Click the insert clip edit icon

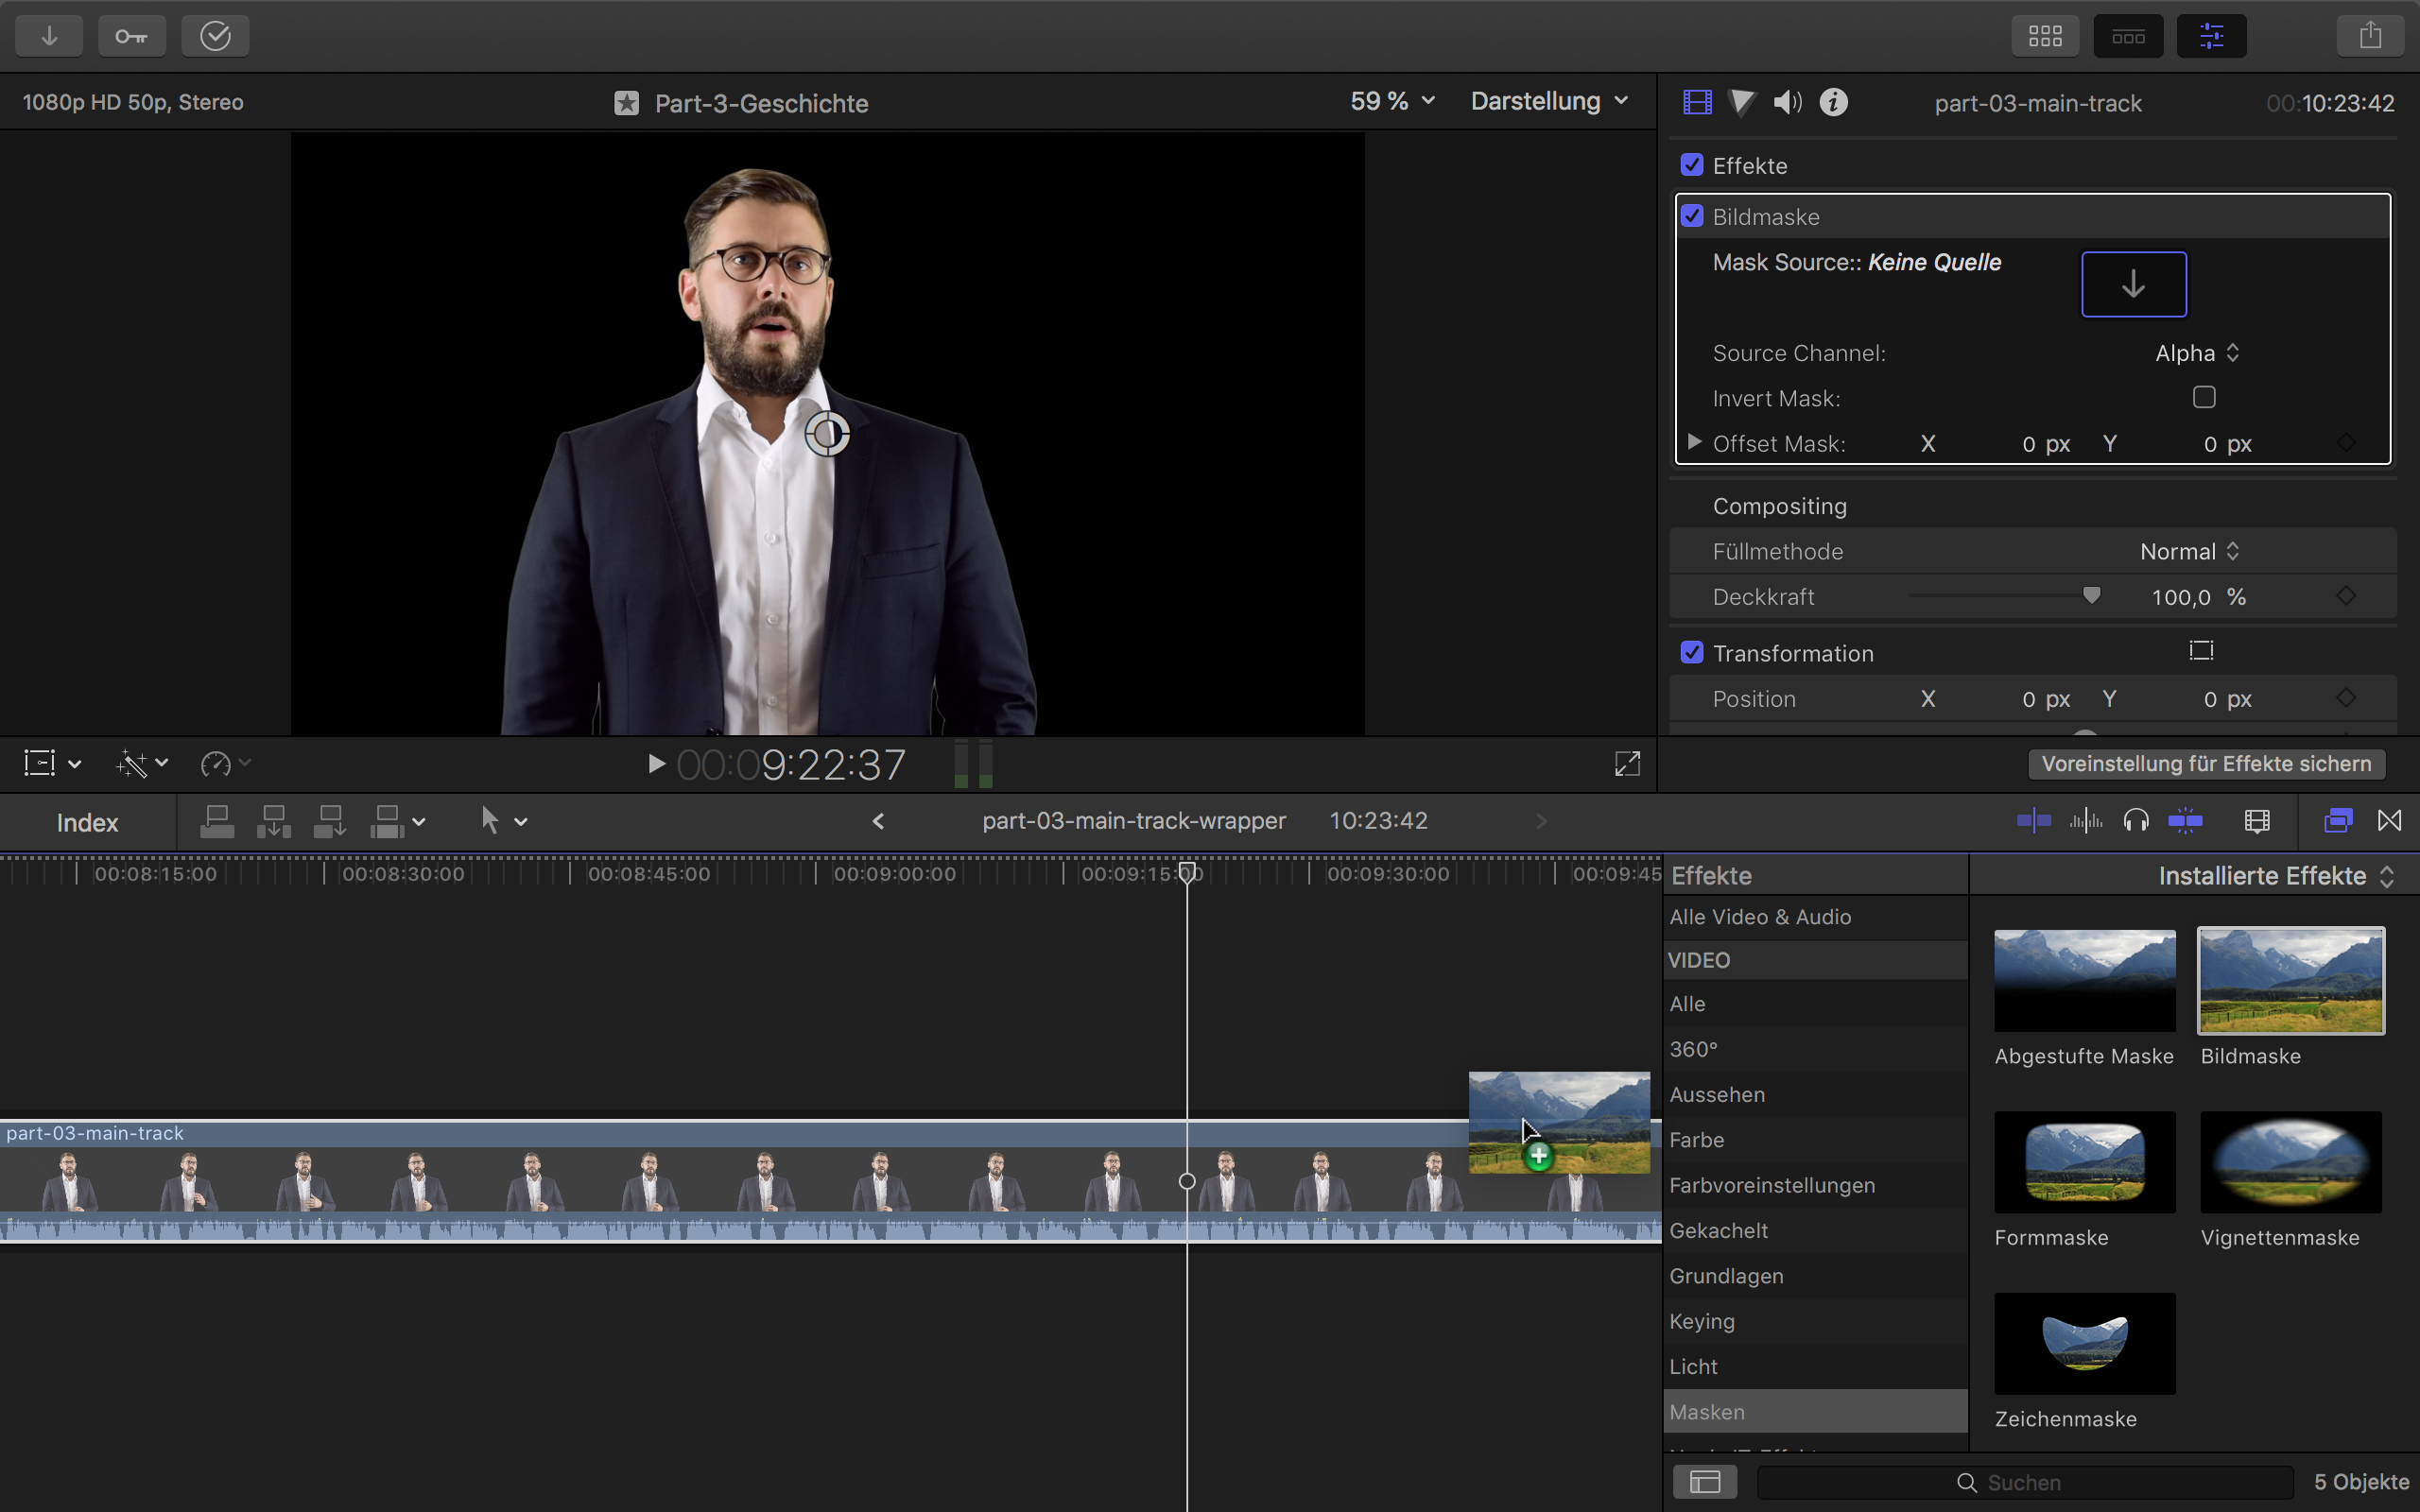(x=273, y=821)
